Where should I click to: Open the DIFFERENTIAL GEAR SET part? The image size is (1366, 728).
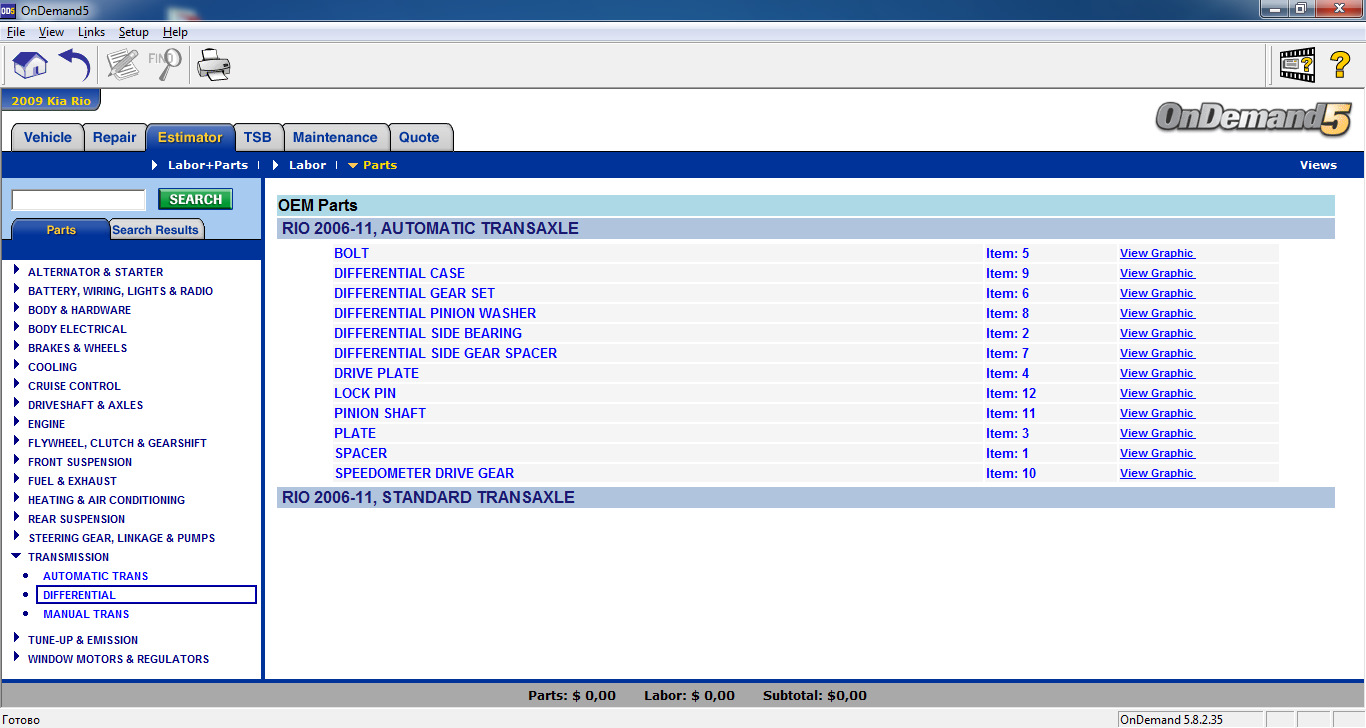(415, 293)
